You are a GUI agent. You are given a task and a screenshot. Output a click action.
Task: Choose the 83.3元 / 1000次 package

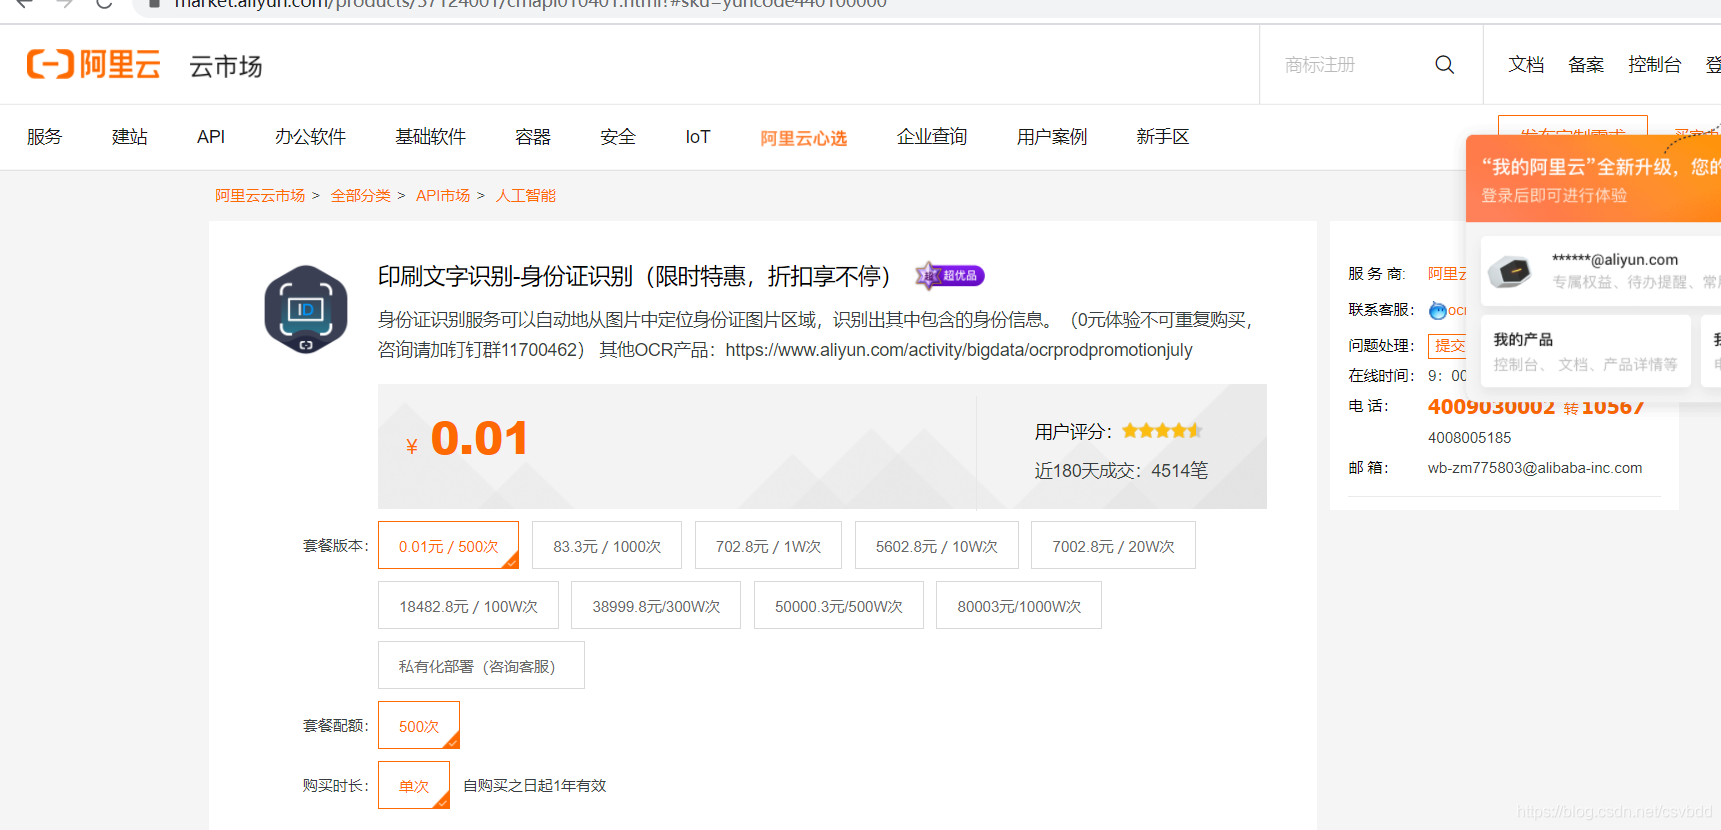[607, 545]
